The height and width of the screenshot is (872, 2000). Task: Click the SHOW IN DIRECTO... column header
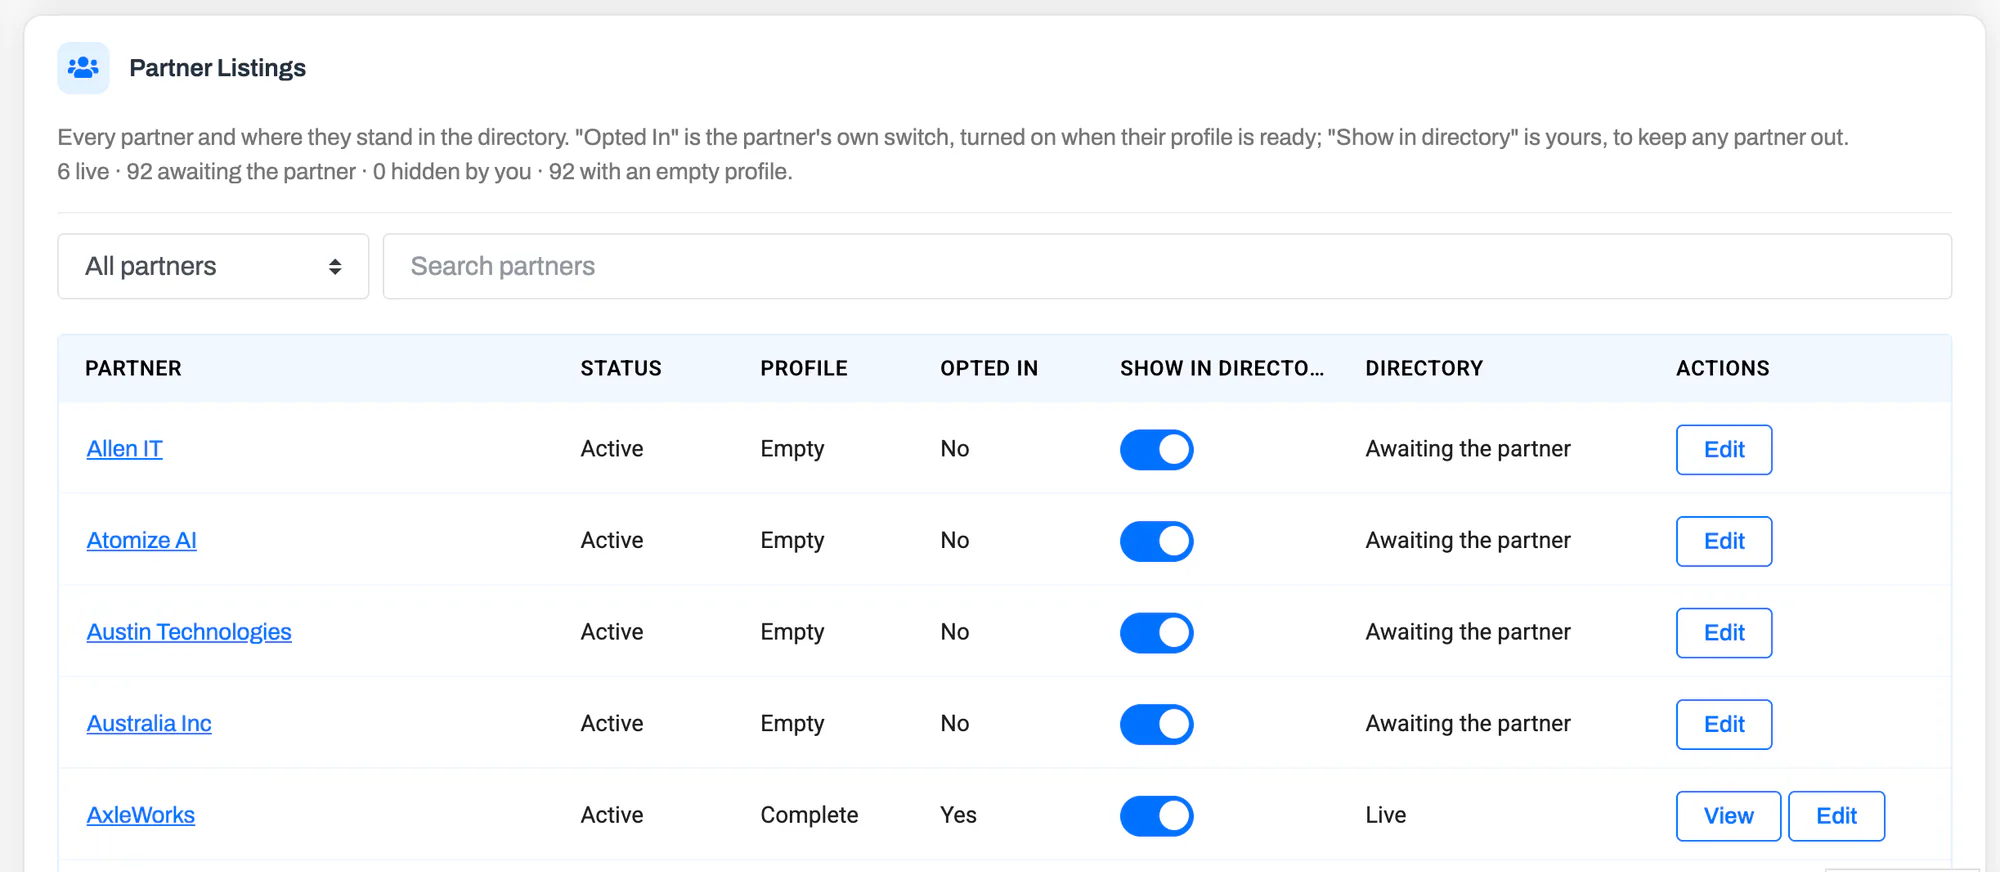click(1222, 368)
